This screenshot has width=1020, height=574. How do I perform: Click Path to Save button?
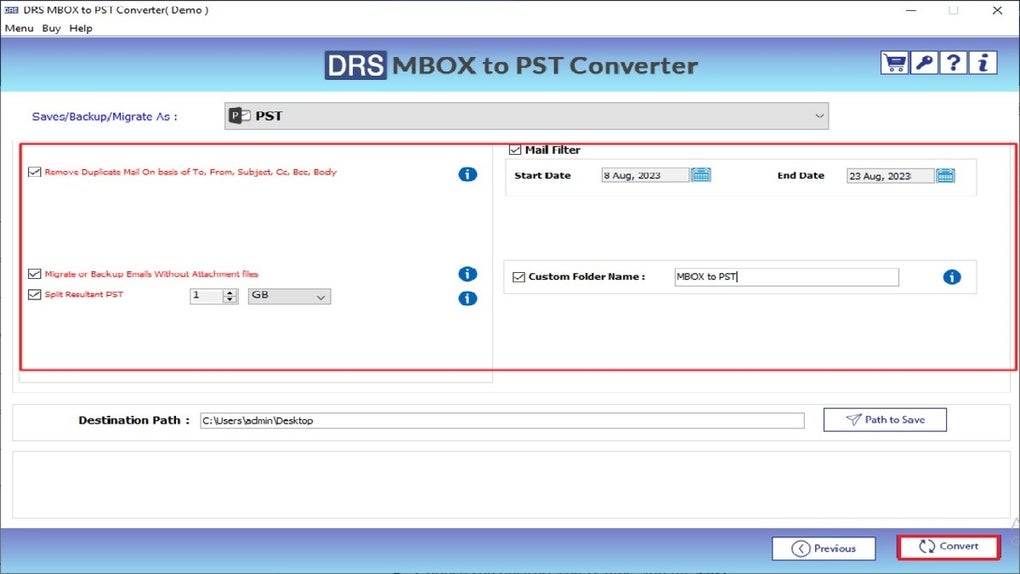885,420
